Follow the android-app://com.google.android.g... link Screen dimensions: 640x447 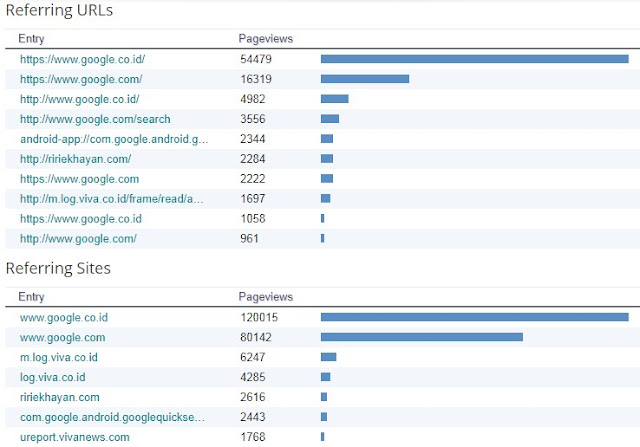[114, 139]
